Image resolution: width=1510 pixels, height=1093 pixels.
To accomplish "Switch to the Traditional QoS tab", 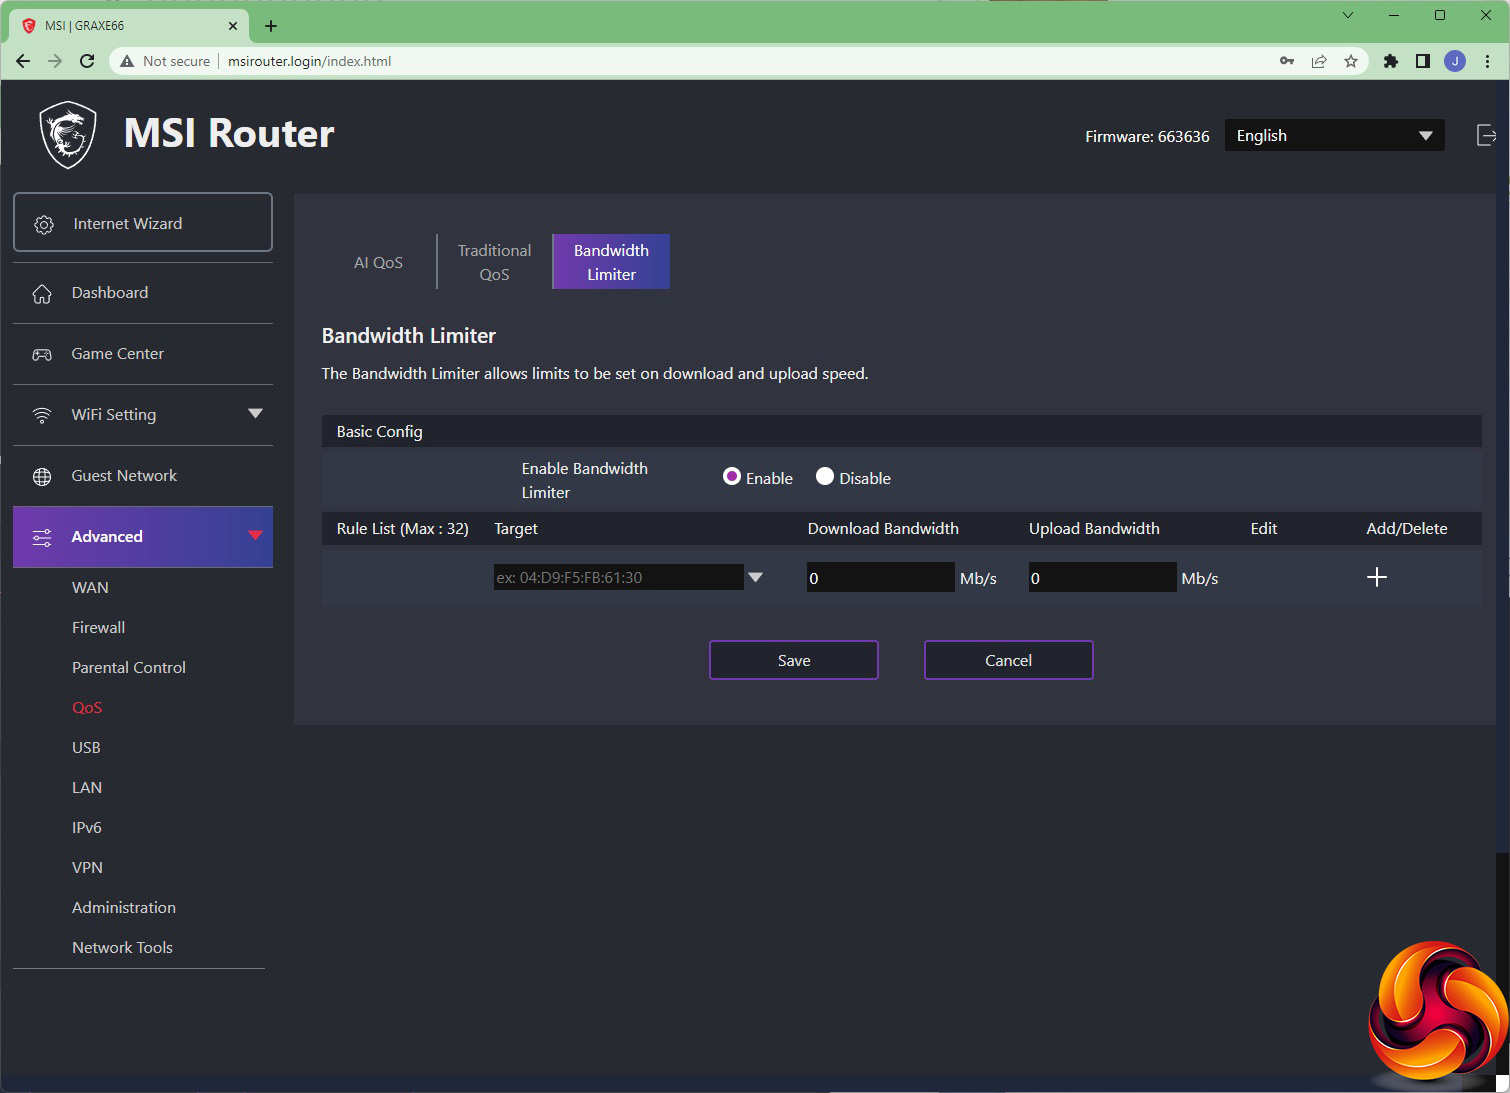I will click(x=494, y=262).
